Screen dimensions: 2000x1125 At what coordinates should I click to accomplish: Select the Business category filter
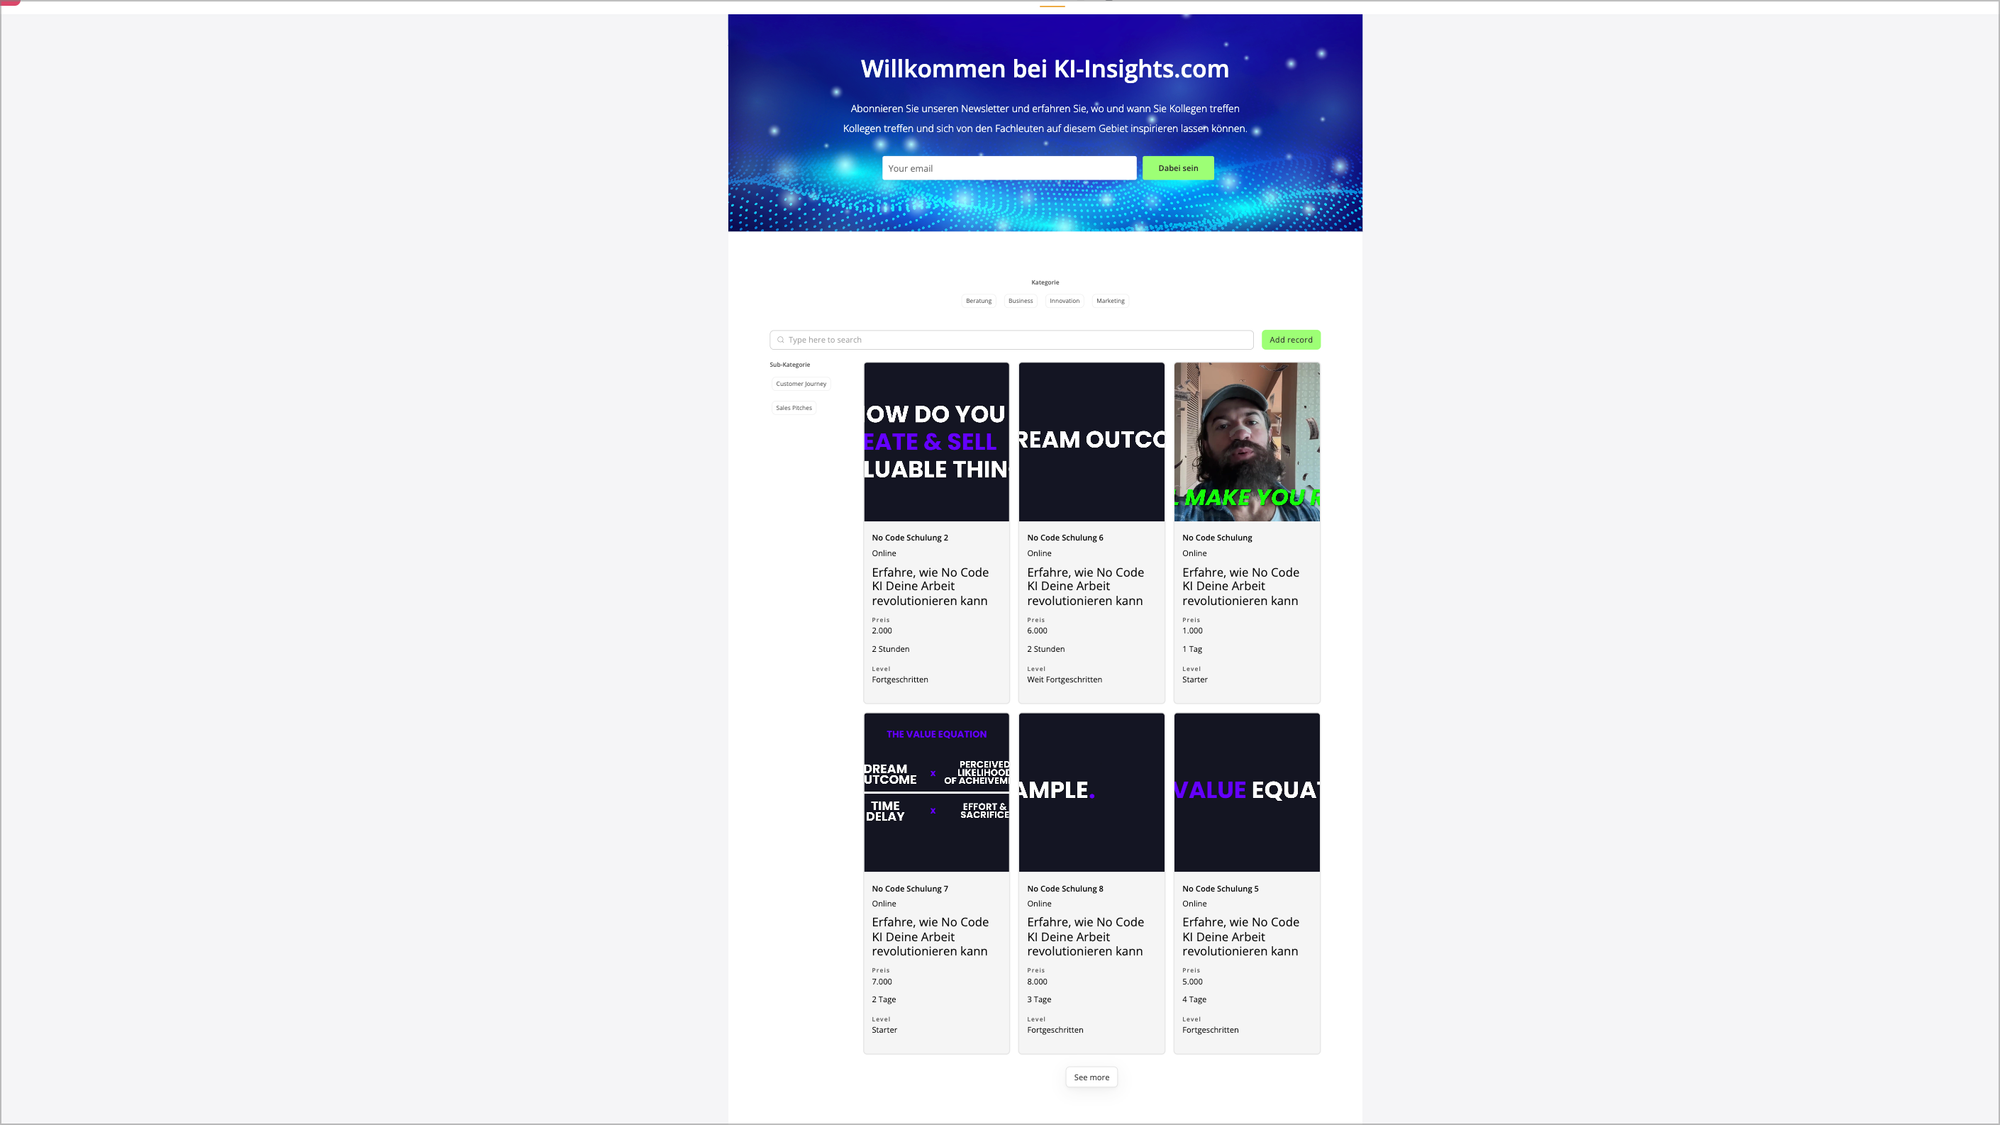(1021, 301)
